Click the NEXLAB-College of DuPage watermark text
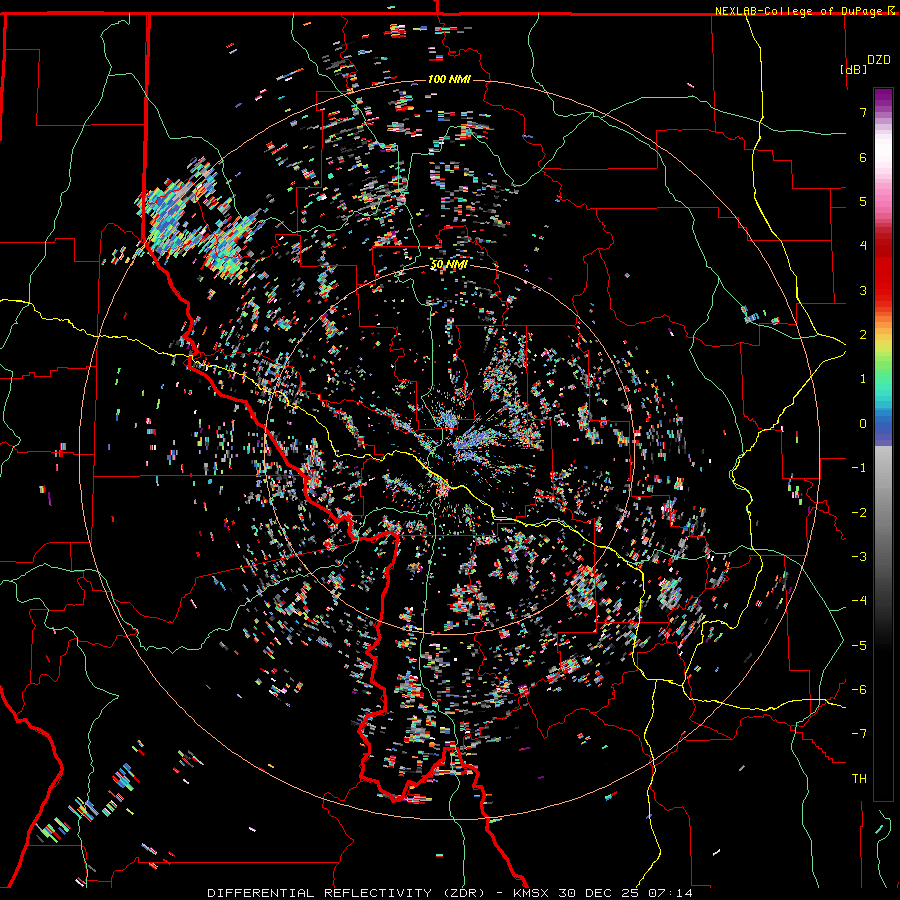The image size is (900, 900). pyautogui.click(x=800, y=11)
